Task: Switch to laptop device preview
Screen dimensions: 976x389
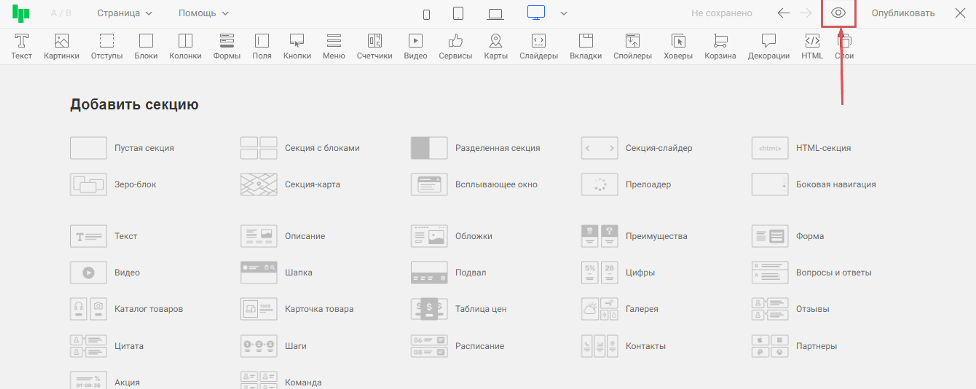Action: (x=495, y=14)
